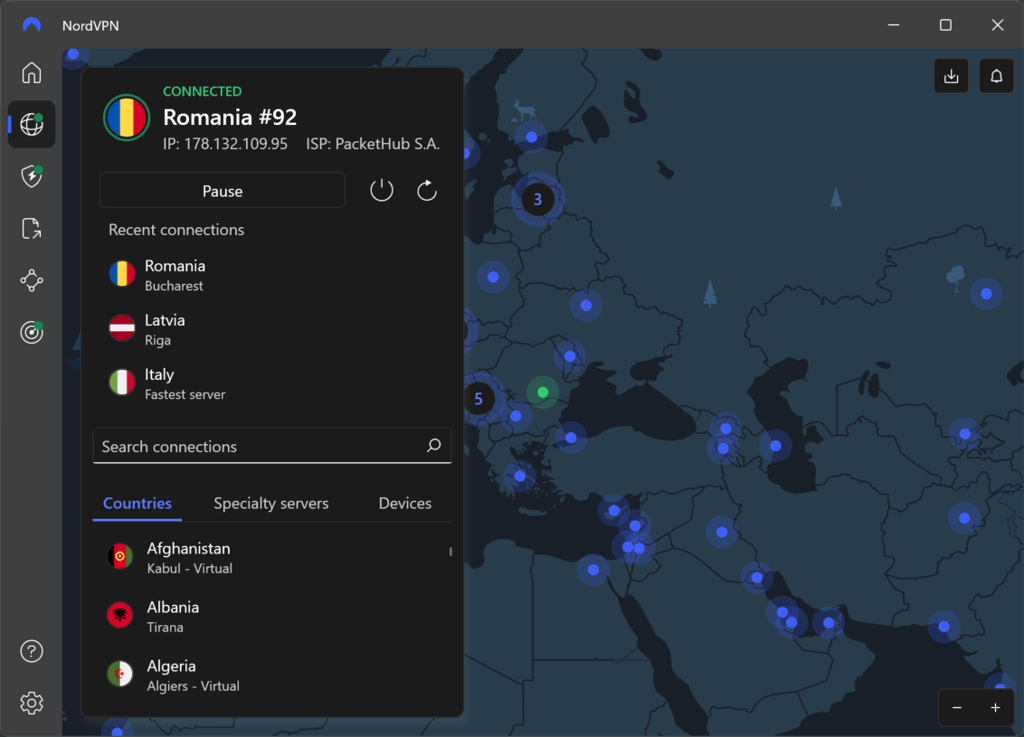This screenshot has width=1024, height=737.
Task: Open Dark Web Monitor target icon
Action: (x=31, y=332)
